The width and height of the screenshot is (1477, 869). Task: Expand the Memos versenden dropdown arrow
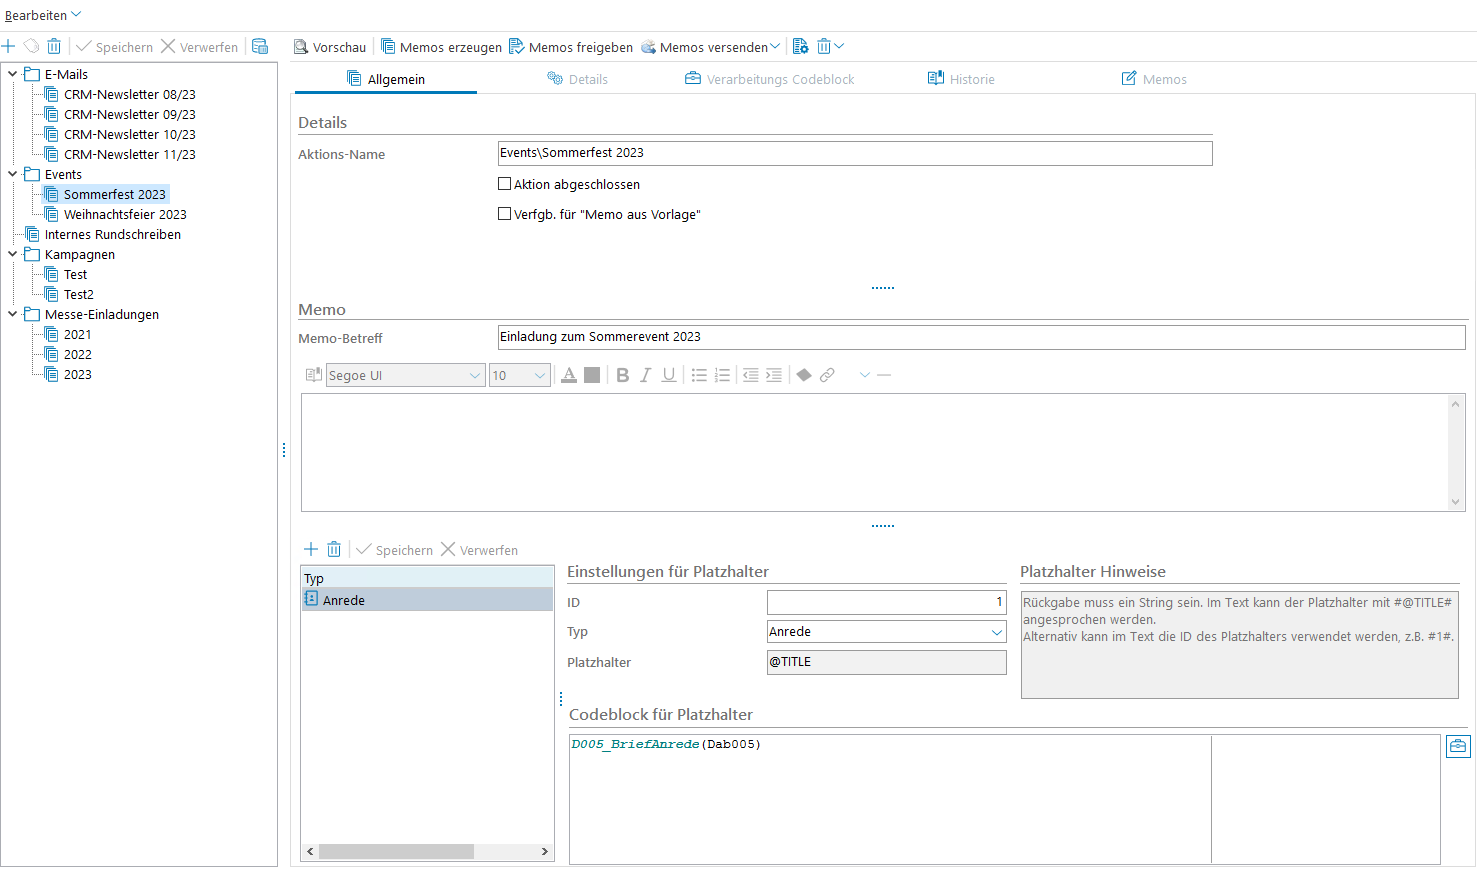pyautogui.click(x=775, y=47)
